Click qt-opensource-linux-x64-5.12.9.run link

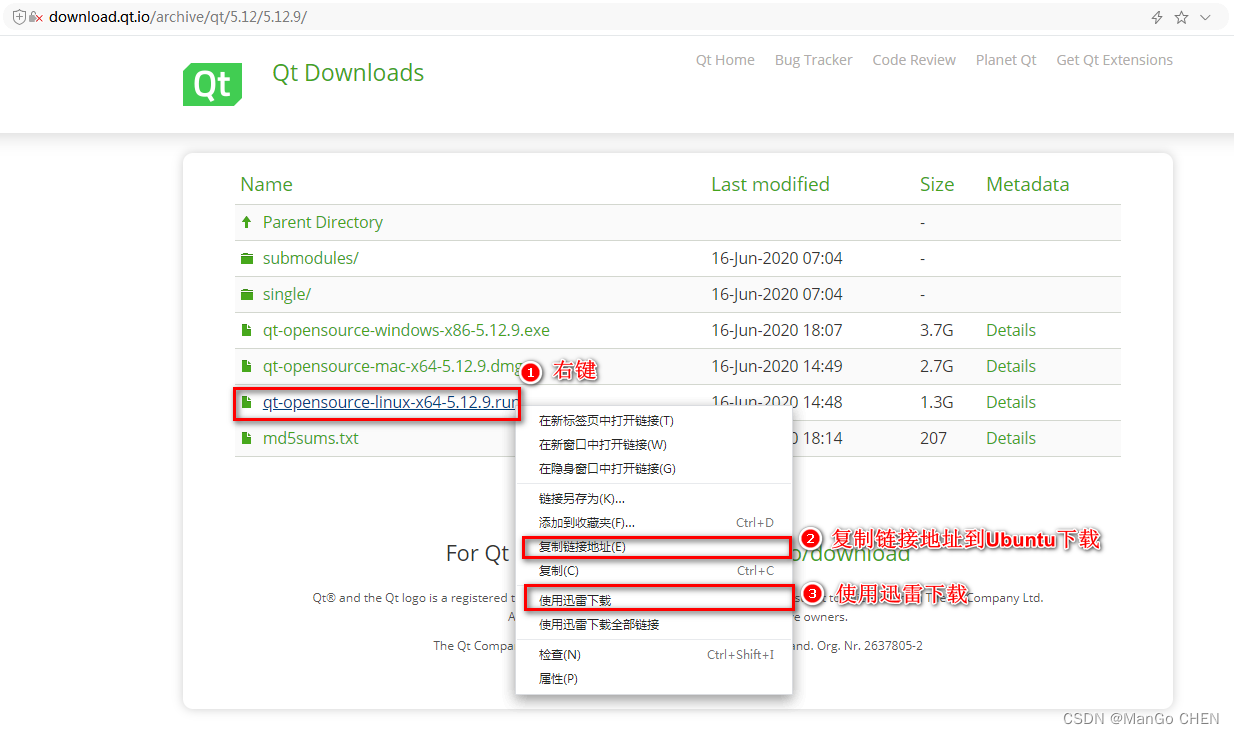(390, 402)
